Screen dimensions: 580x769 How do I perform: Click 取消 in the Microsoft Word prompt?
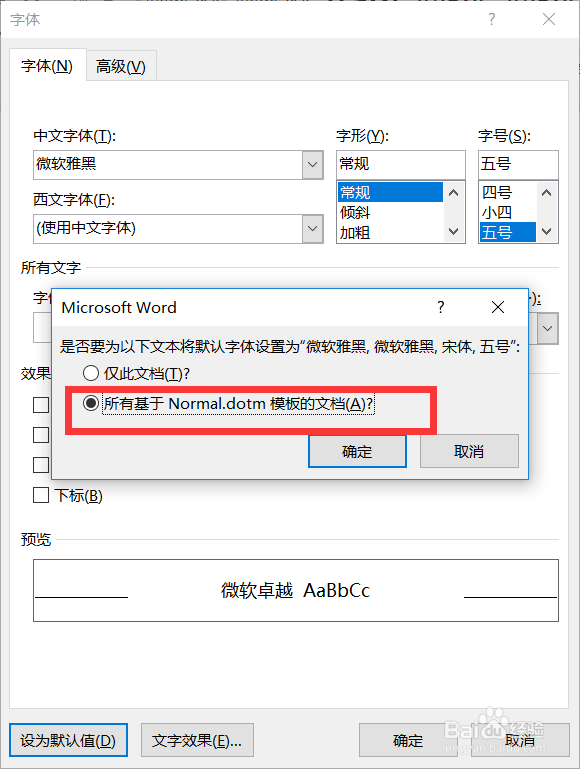pos(469,451)
